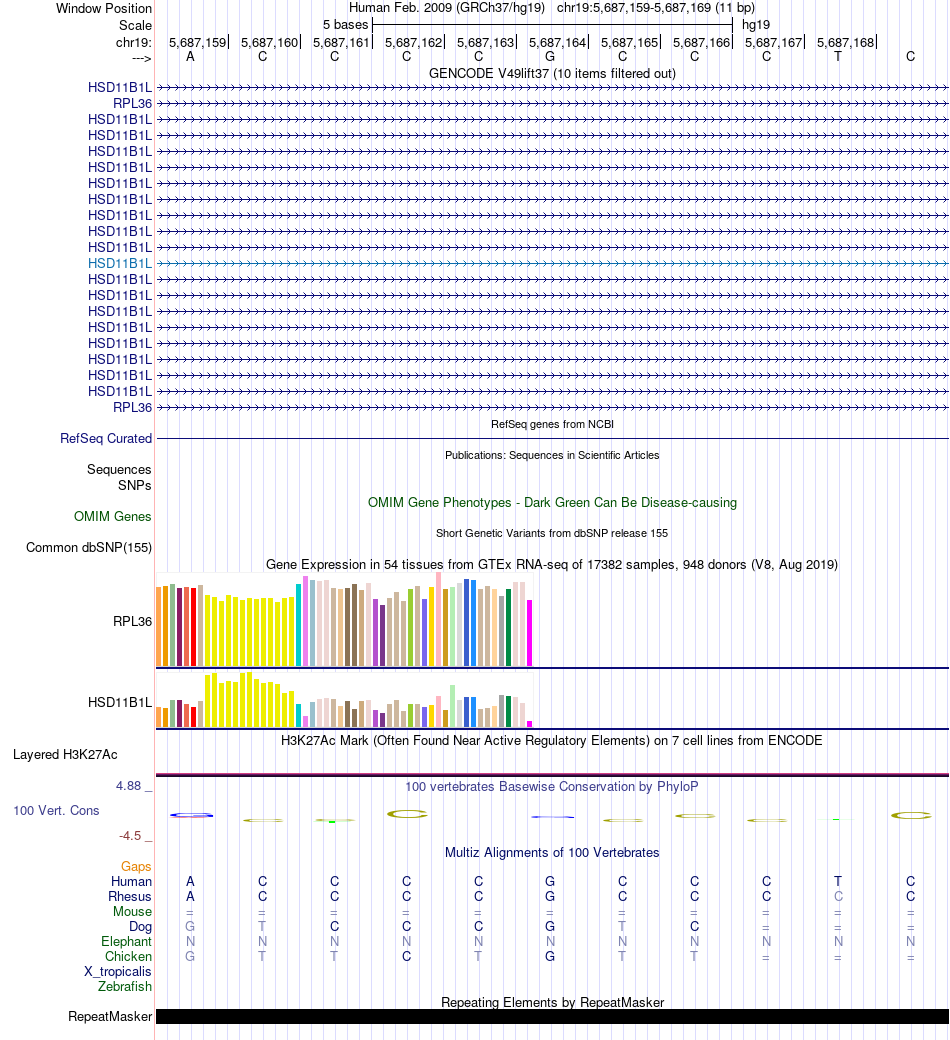The width and height of the screenshot is (950, 1040).
Task: Click the T in the Human alignment row
Action: 838,881
